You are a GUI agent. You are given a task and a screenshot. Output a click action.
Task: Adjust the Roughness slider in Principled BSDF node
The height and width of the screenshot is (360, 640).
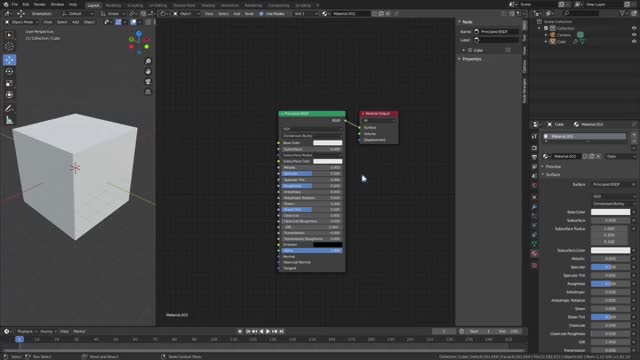click(312, 186)
